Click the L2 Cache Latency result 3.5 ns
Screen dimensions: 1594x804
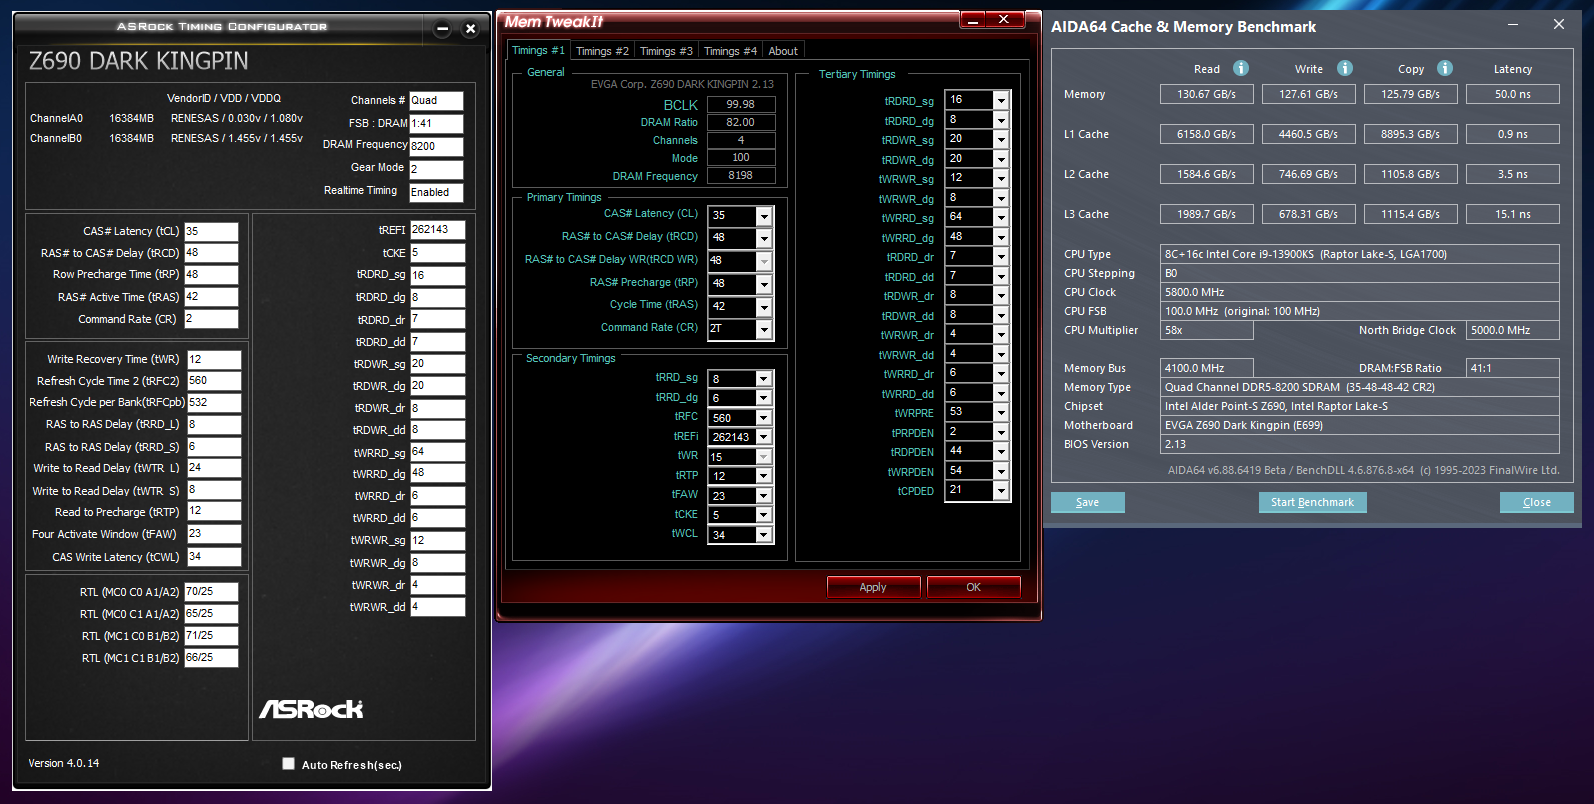pos(1513,174)
